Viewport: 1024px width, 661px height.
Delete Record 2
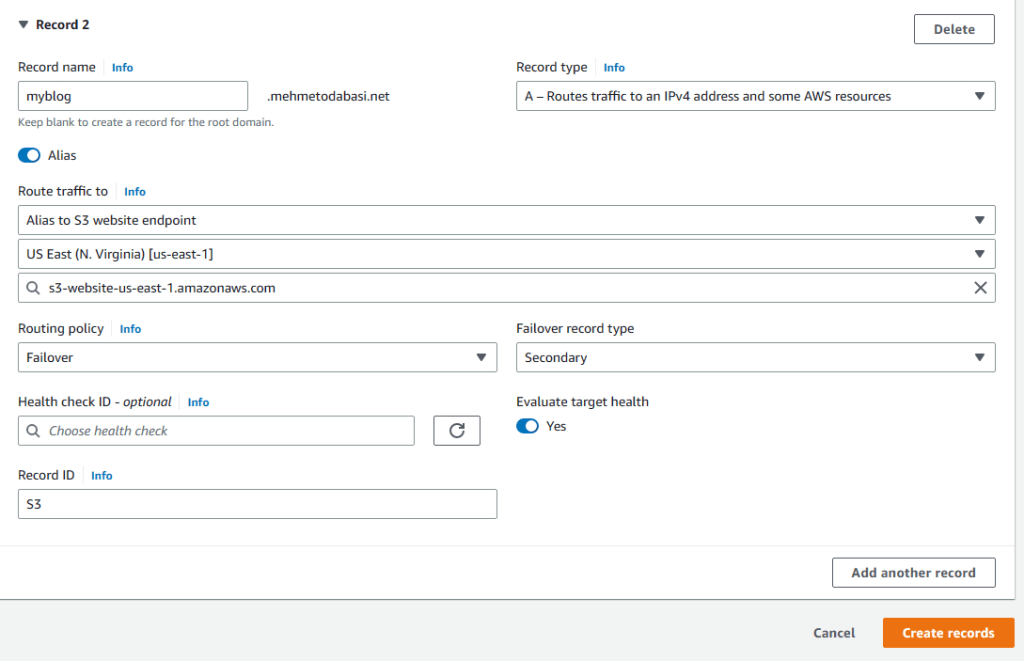[953, 29]
